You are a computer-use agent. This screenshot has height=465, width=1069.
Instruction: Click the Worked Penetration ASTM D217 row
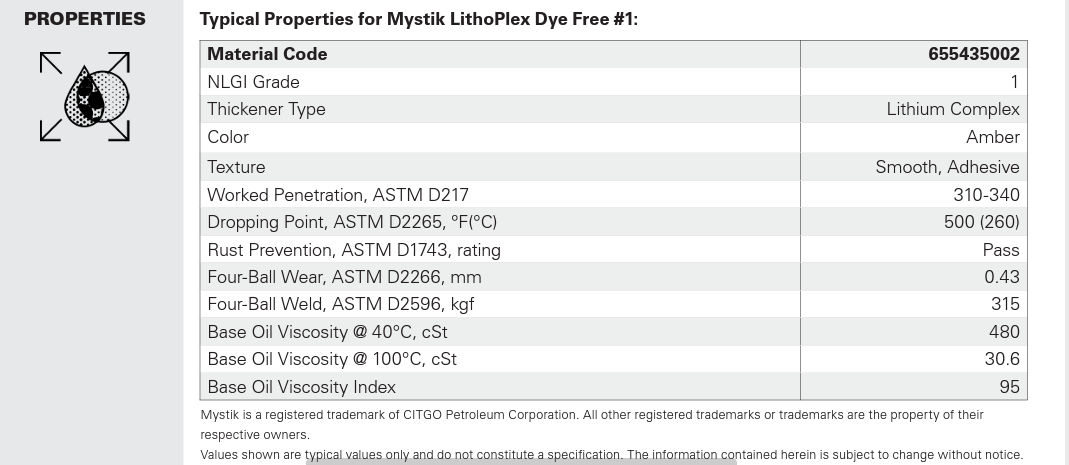[614, 194]
